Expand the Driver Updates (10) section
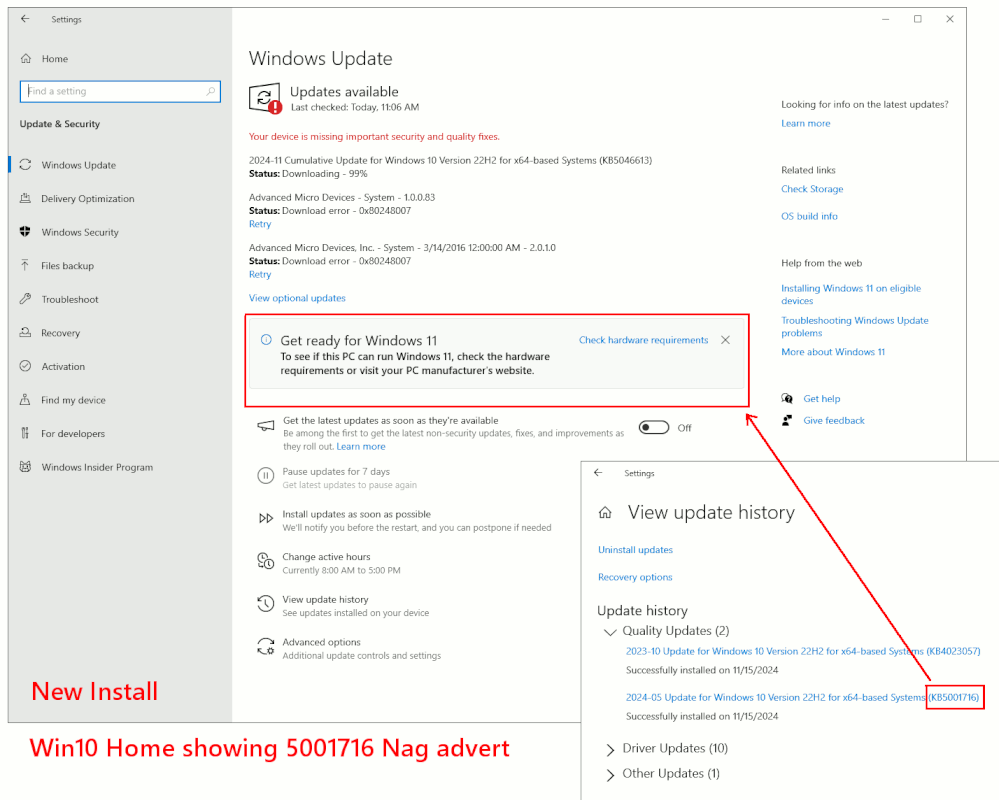This screenshot has height=800, width=999. pyautogui.click(x=610, y=749)
